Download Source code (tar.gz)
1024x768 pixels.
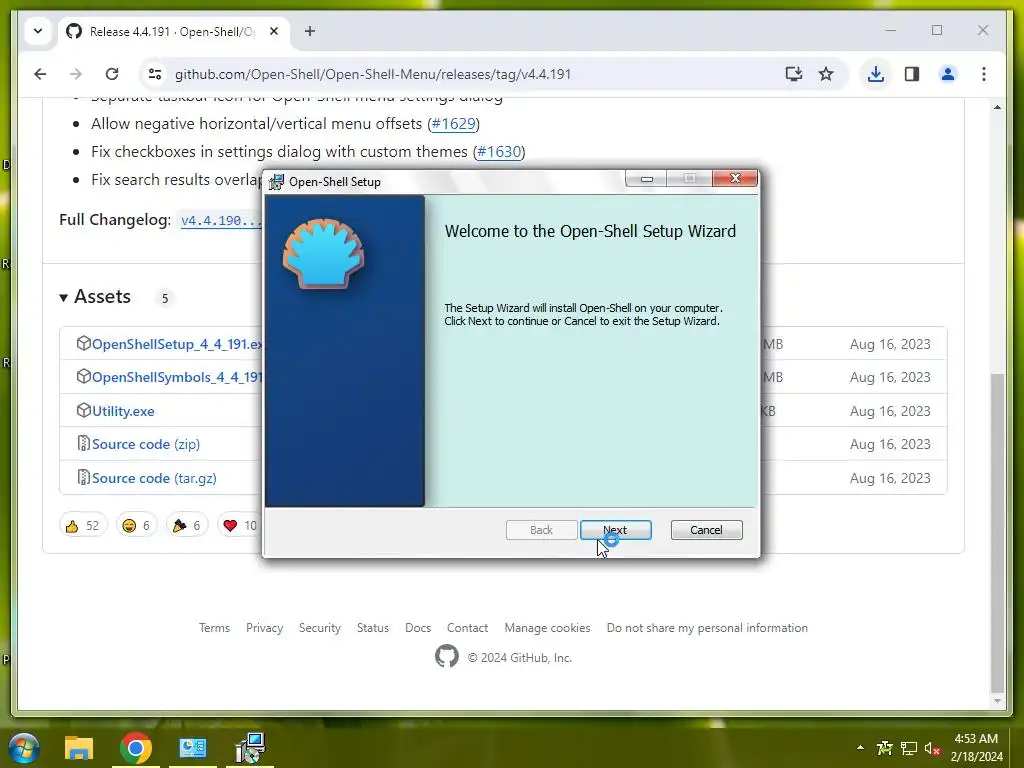[154, 478]
